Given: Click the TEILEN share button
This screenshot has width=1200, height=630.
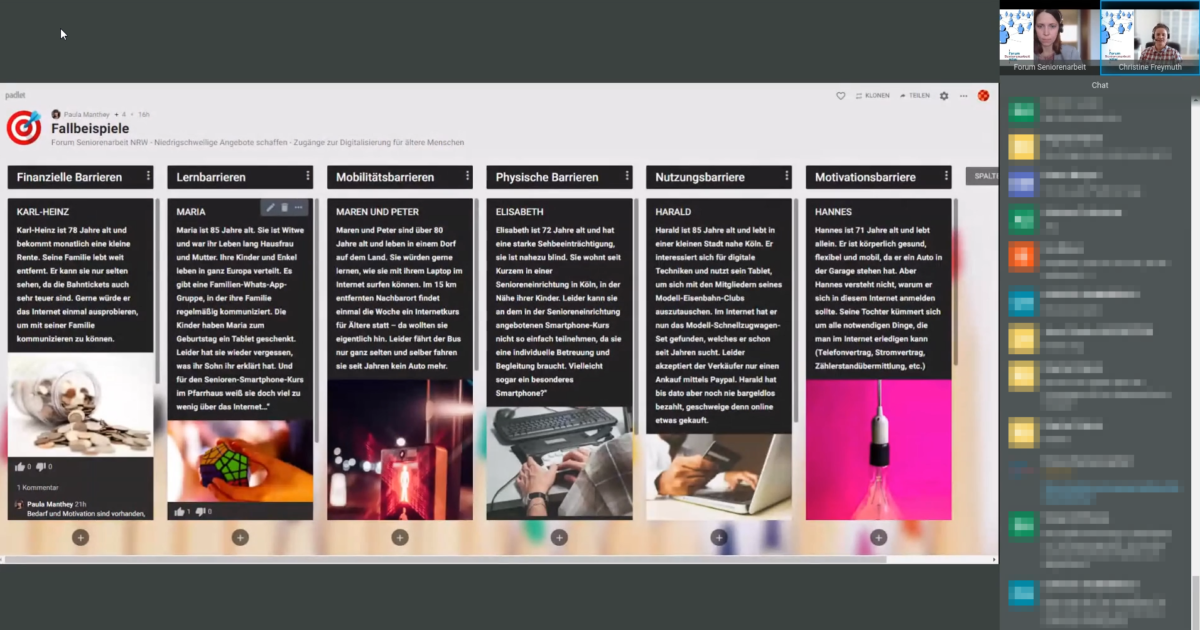Looking at the screenshot, I should (915, 96).
